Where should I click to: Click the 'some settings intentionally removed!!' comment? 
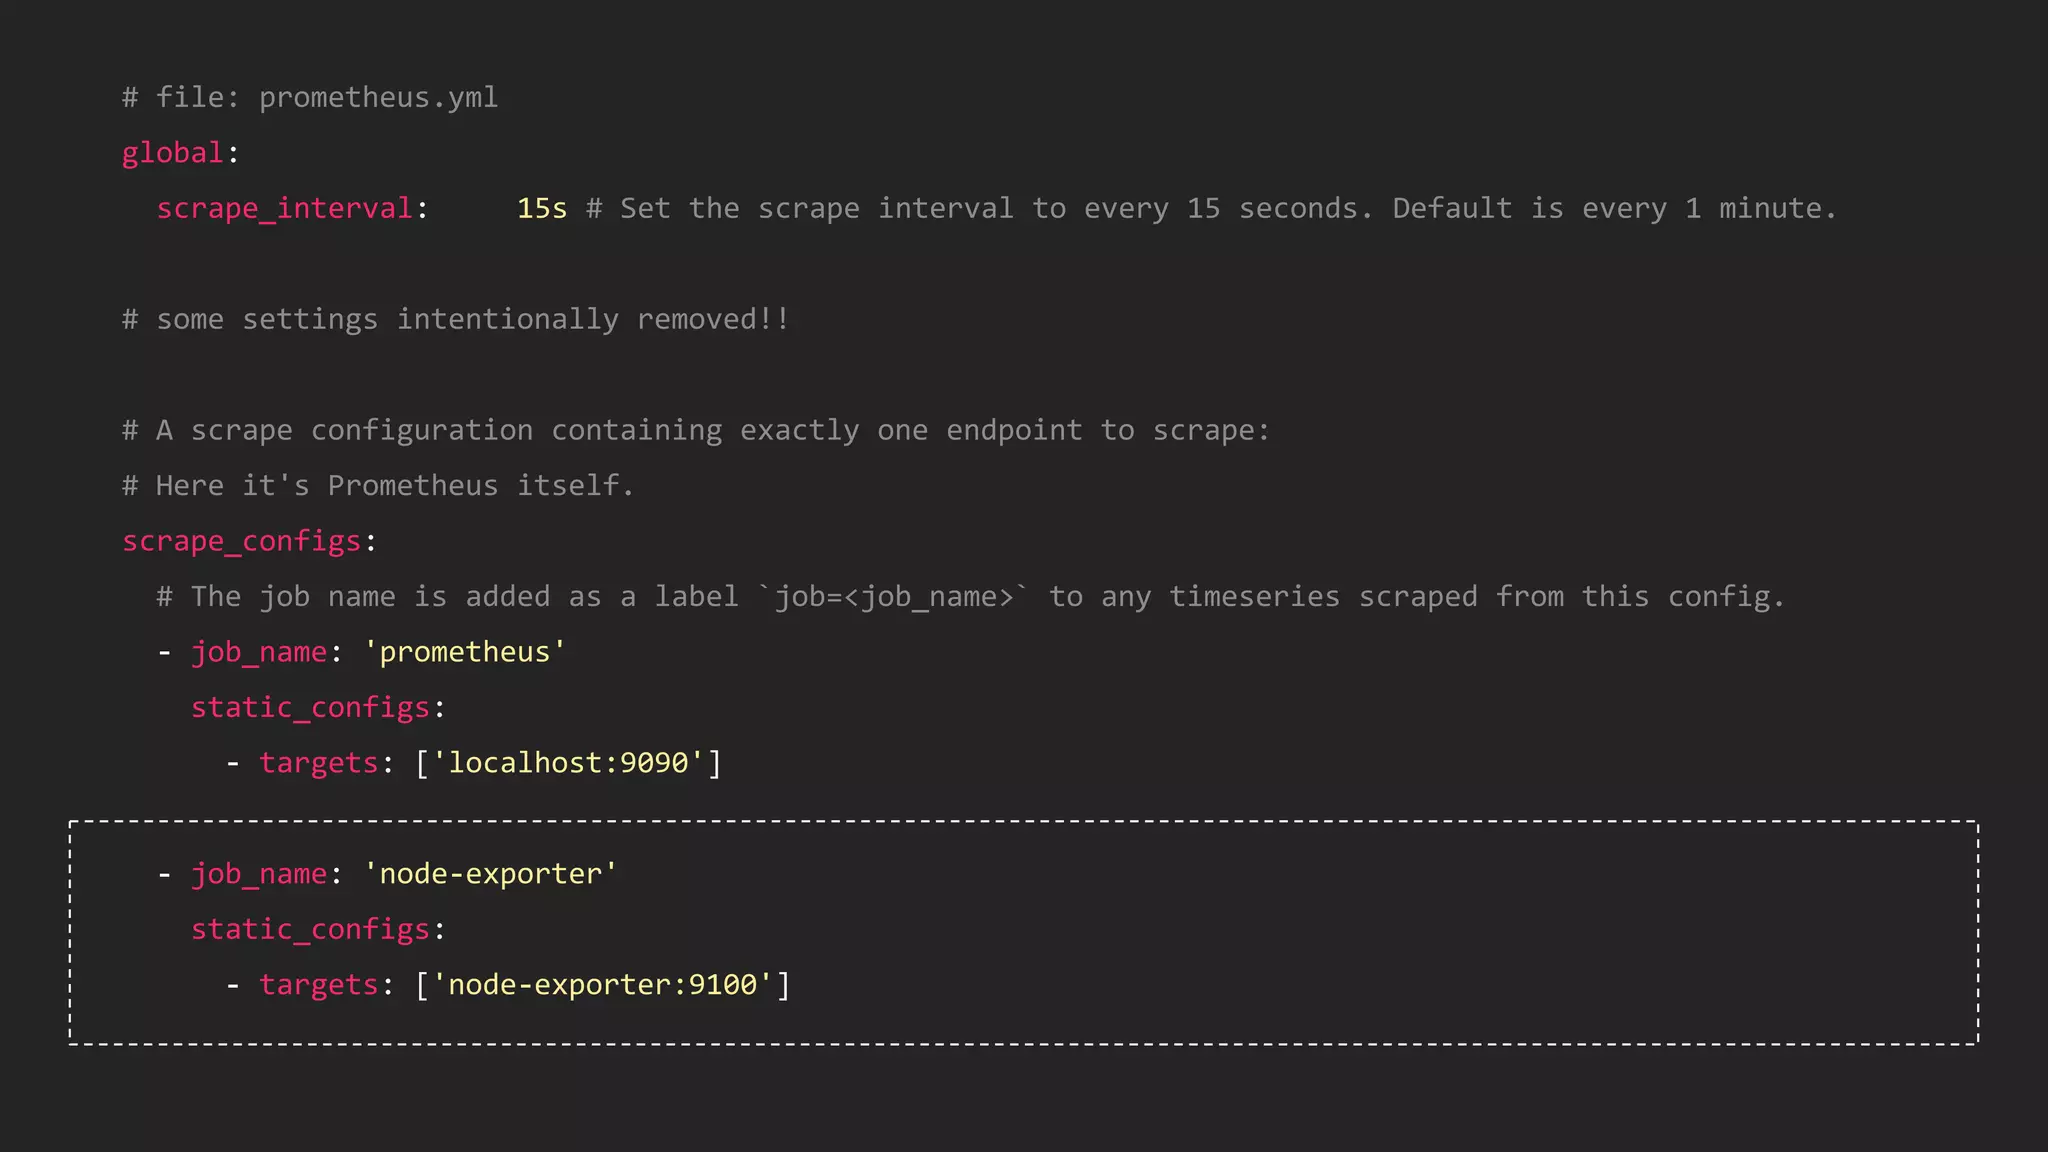tap(456, 319)
